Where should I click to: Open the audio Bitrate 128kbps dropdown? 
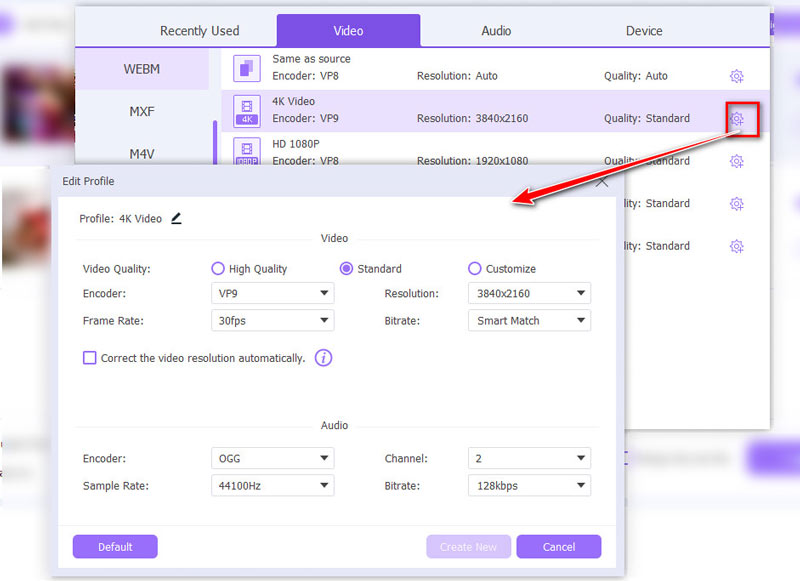pos(529,486)
